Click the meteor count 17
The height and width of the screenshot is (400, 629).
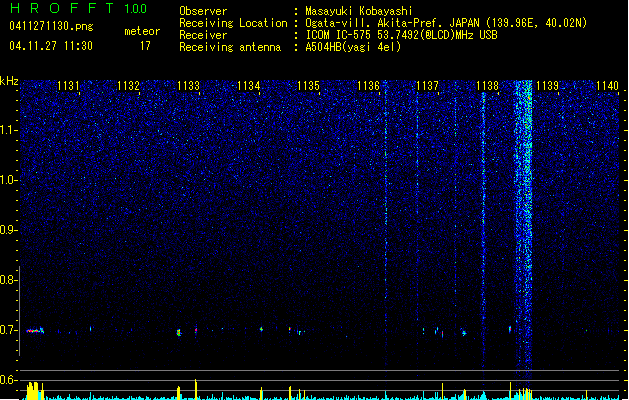coord(145,46)
